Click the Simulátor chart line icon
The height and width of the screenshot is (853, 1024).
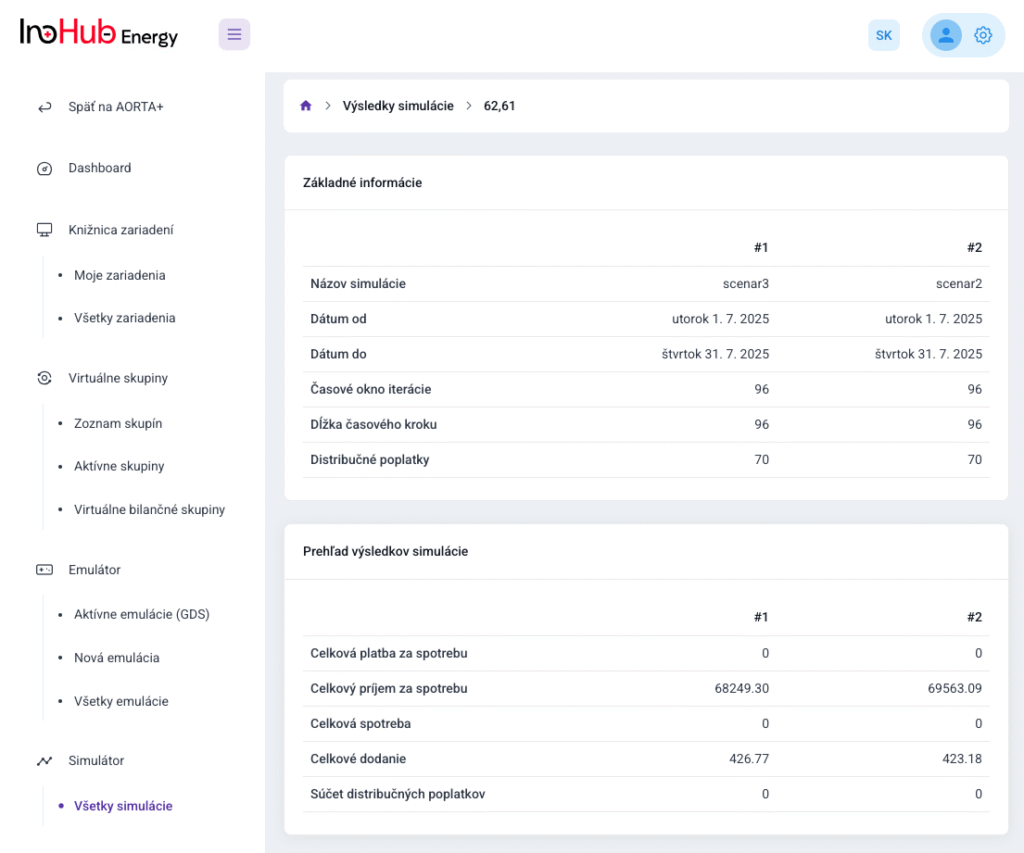click(x=44, y=761)
